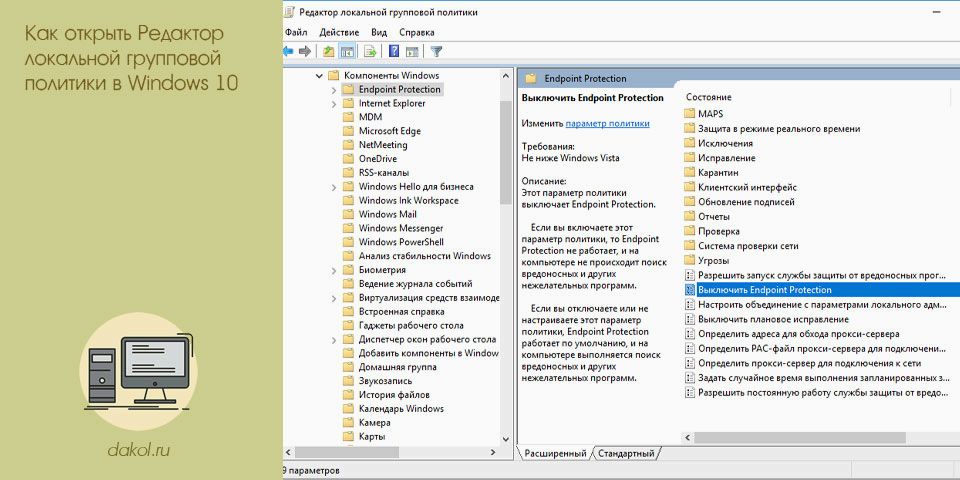This screenshot has height=480, width=960.
Task: Click the folder icon beside Проверка in the list
Action: [x=689, y=231]
